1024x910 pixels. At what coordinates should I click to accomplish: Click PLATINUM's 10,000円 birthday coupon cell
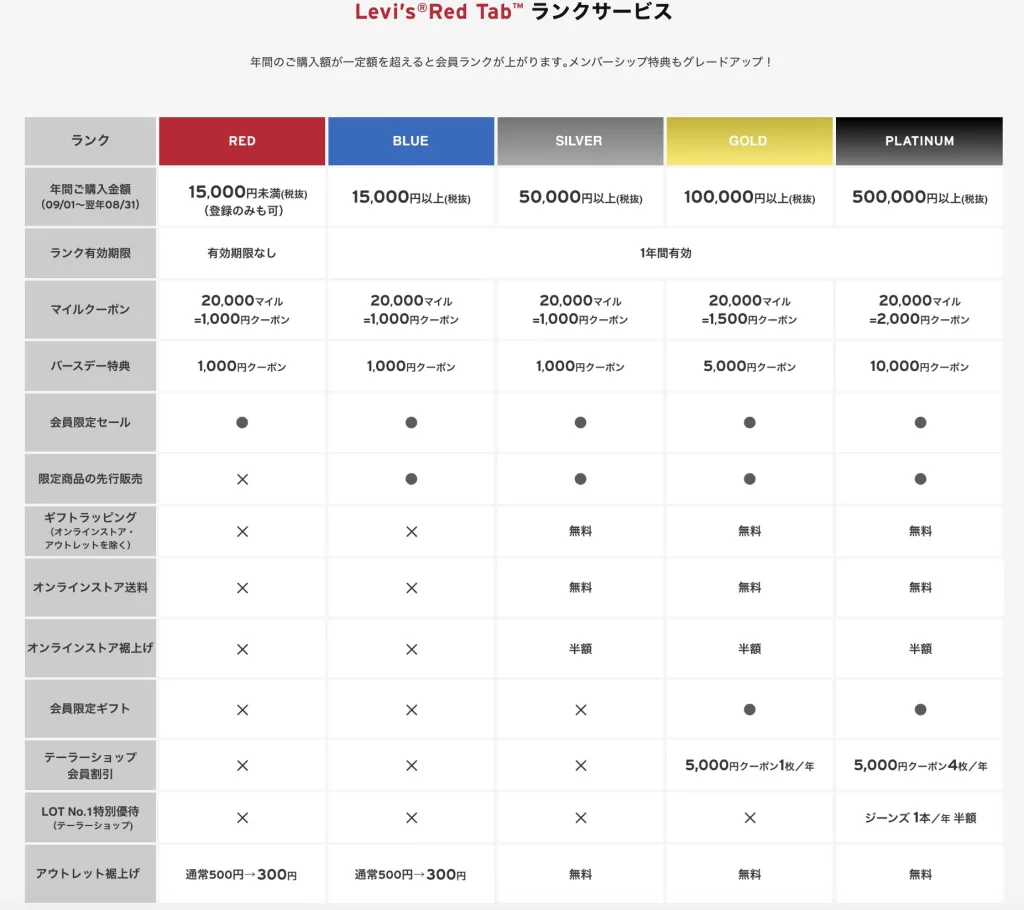(919, 367)
